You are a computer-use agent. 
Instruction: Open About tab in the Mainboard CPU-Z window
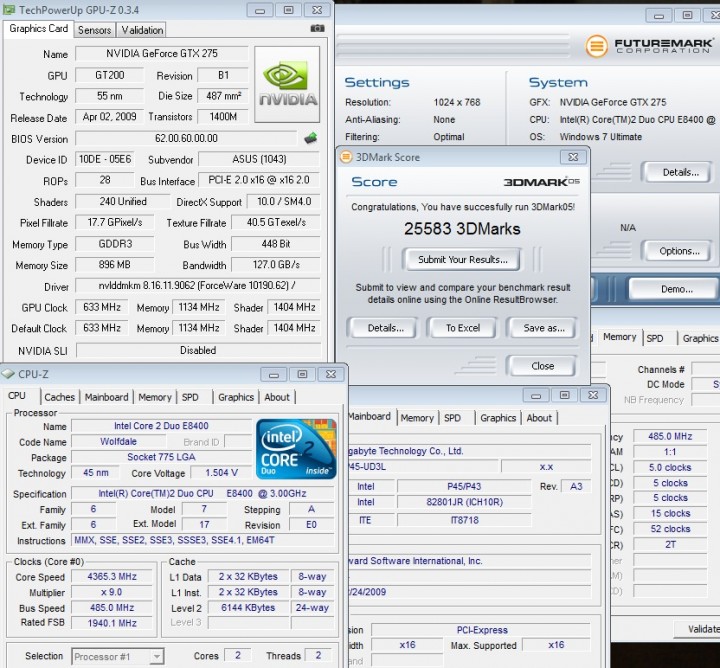[539, 418]
